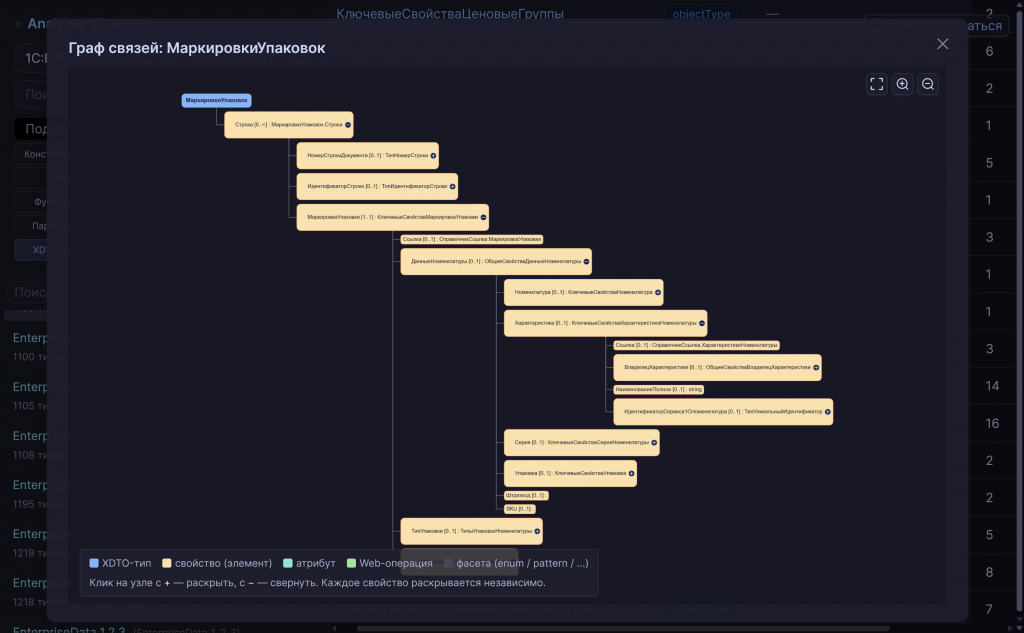This screenshot has width=1024, height=633.
Task: Collapse ДанныеНоменклатуры node minus icon
Action: click(586, 261)
